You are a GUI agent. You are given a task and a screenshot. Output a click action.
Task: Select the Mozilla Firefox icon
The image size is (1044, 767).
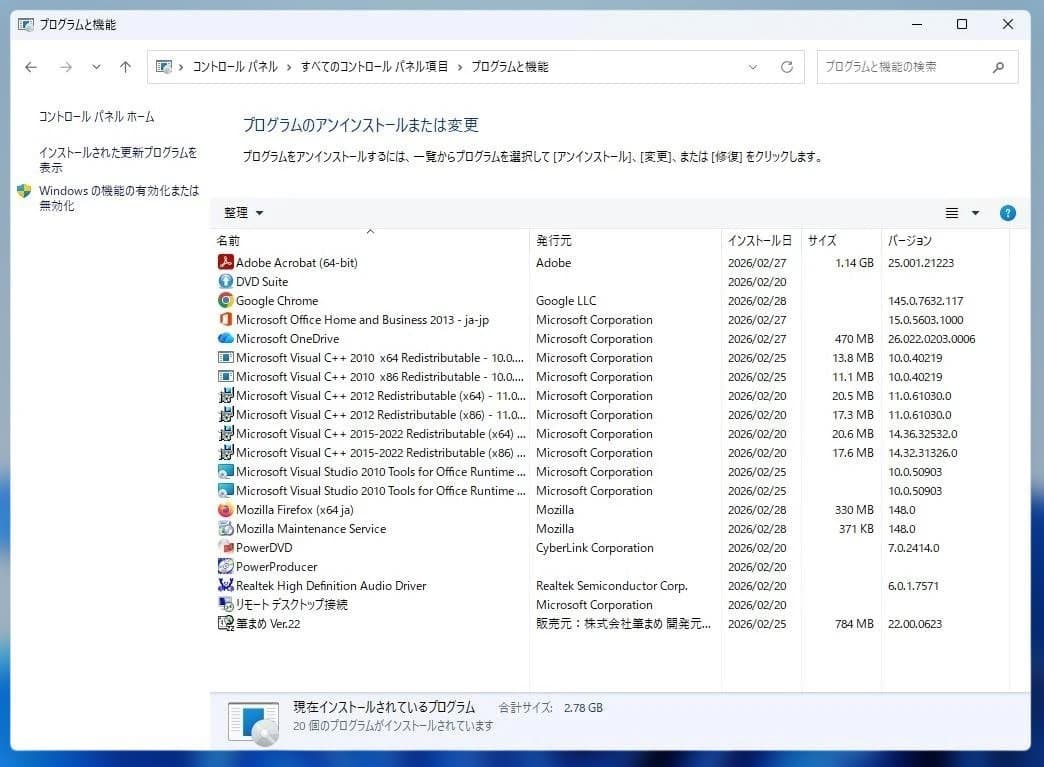pyautogui.click(x=226, y=509)
